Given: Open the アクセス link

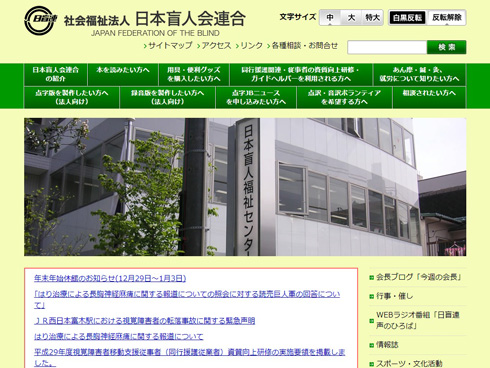Looking at the screenshot, I should coord(216,45).
